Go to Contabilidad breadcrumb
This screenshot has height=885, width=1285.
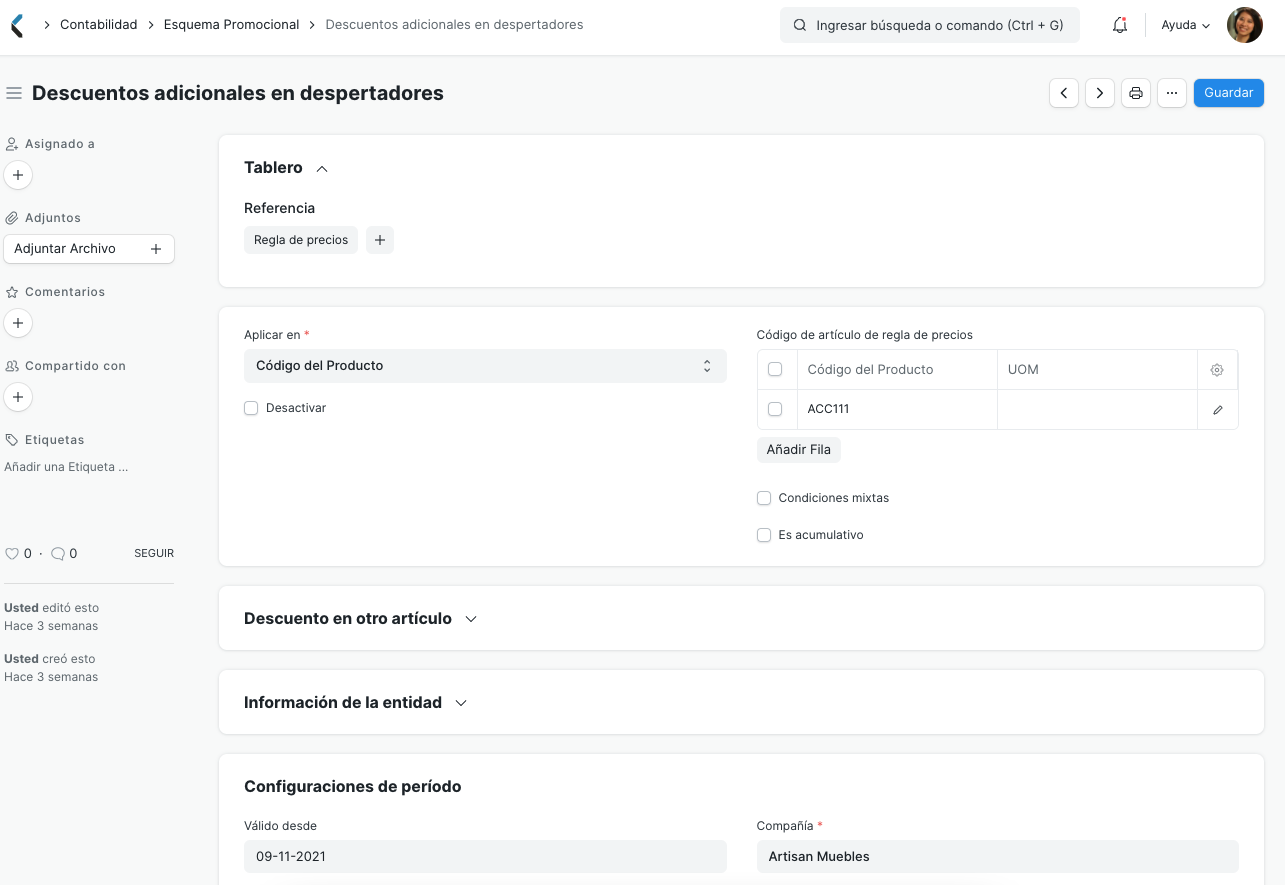[99, 24]
